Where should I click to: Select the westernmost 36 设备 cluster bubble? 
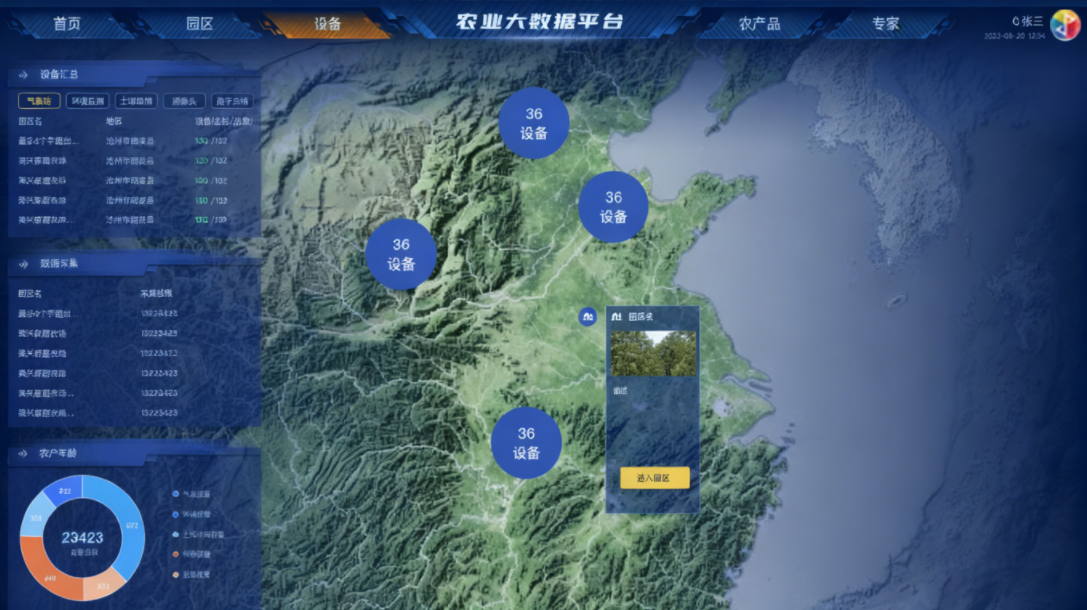point(401,254)
